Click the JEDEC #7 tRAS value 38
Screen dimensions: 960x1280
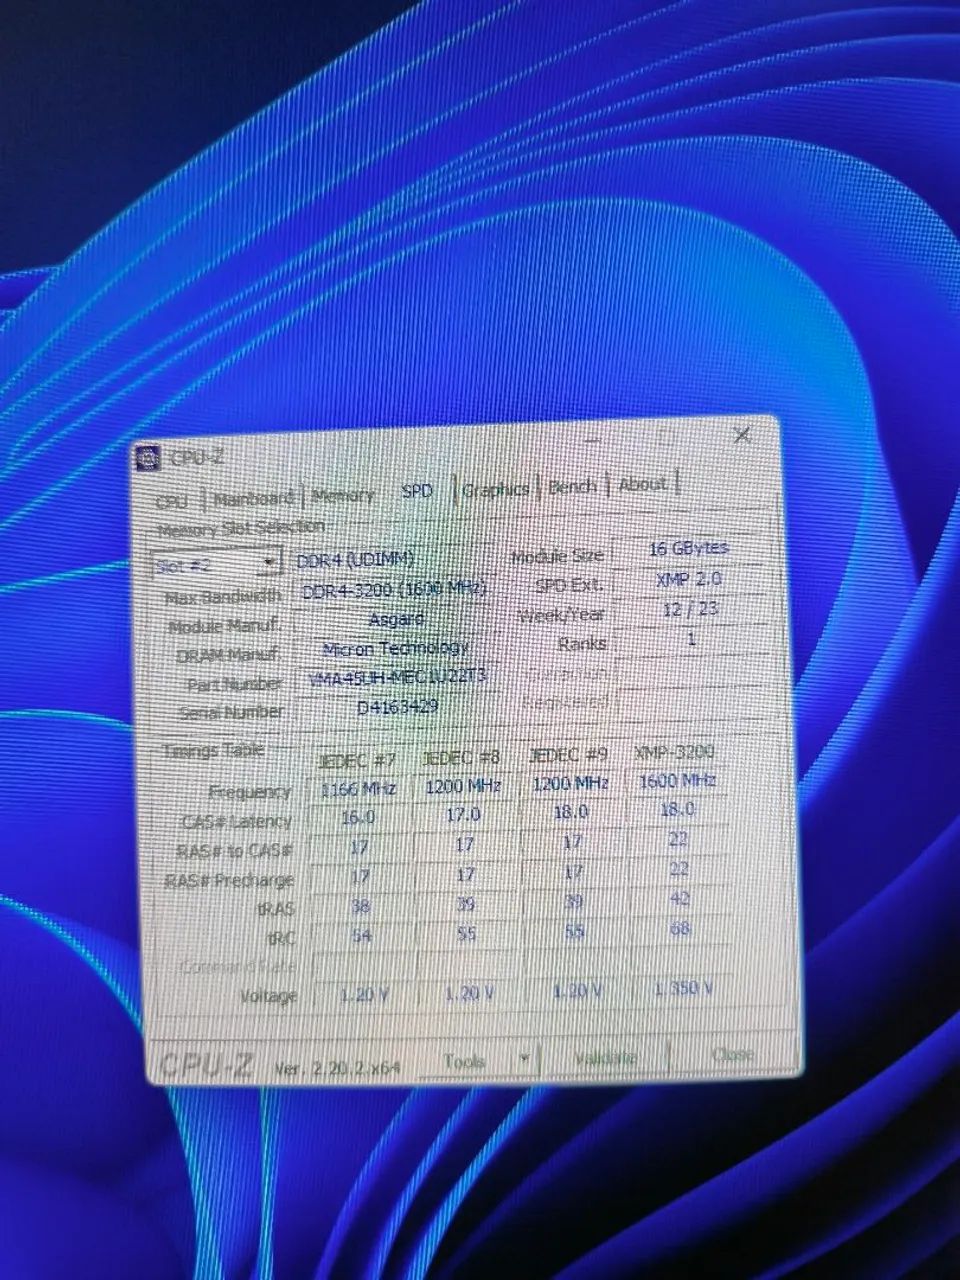point(360,907)
